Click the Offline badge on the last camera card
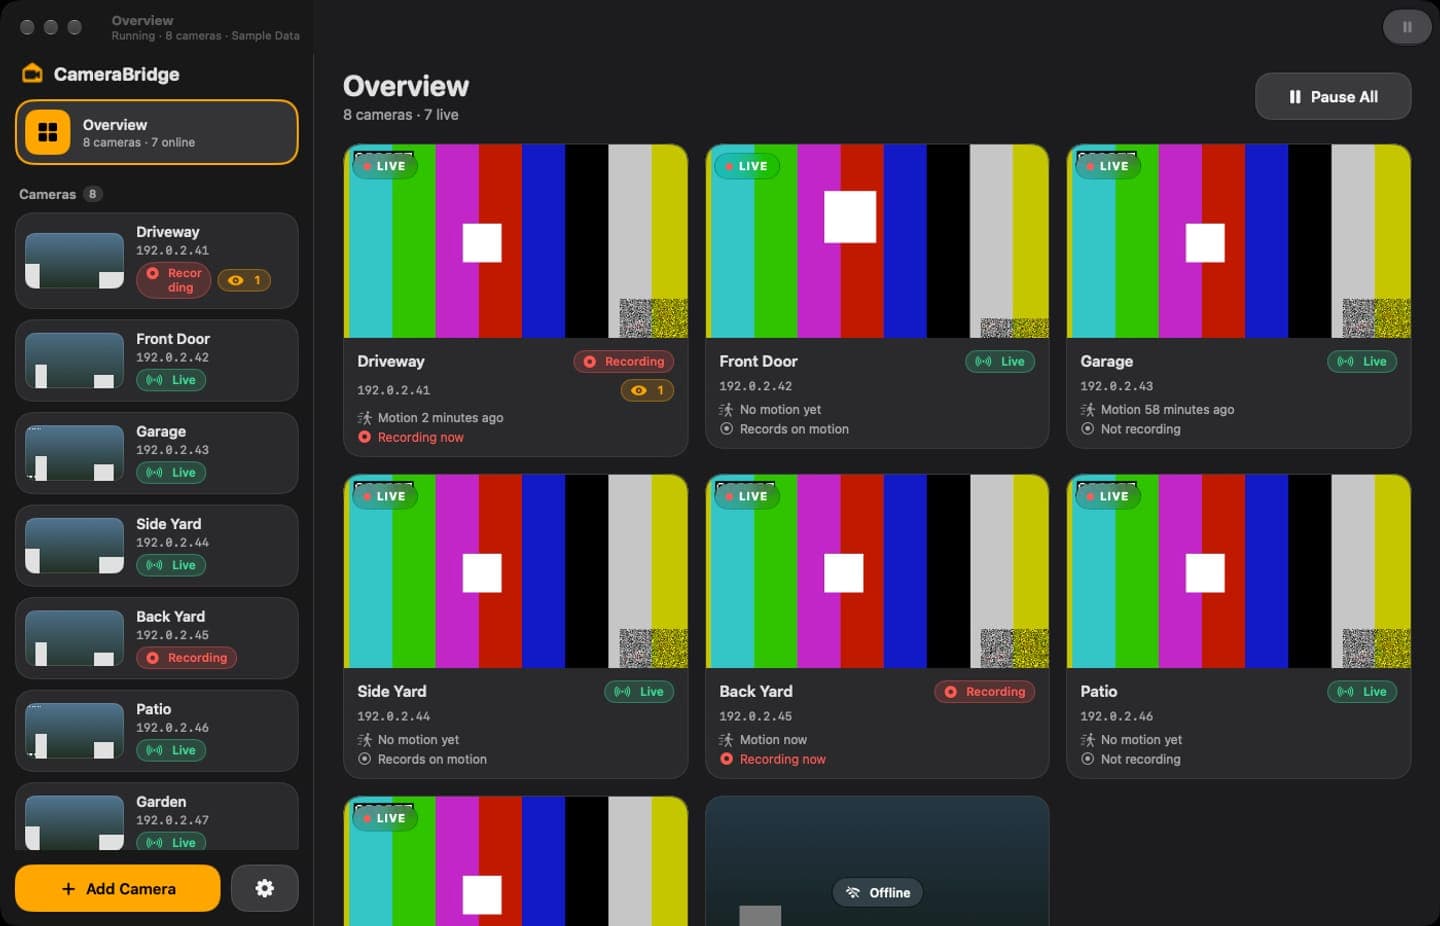This screenshot has width=1440, height=926. (878, 892)
